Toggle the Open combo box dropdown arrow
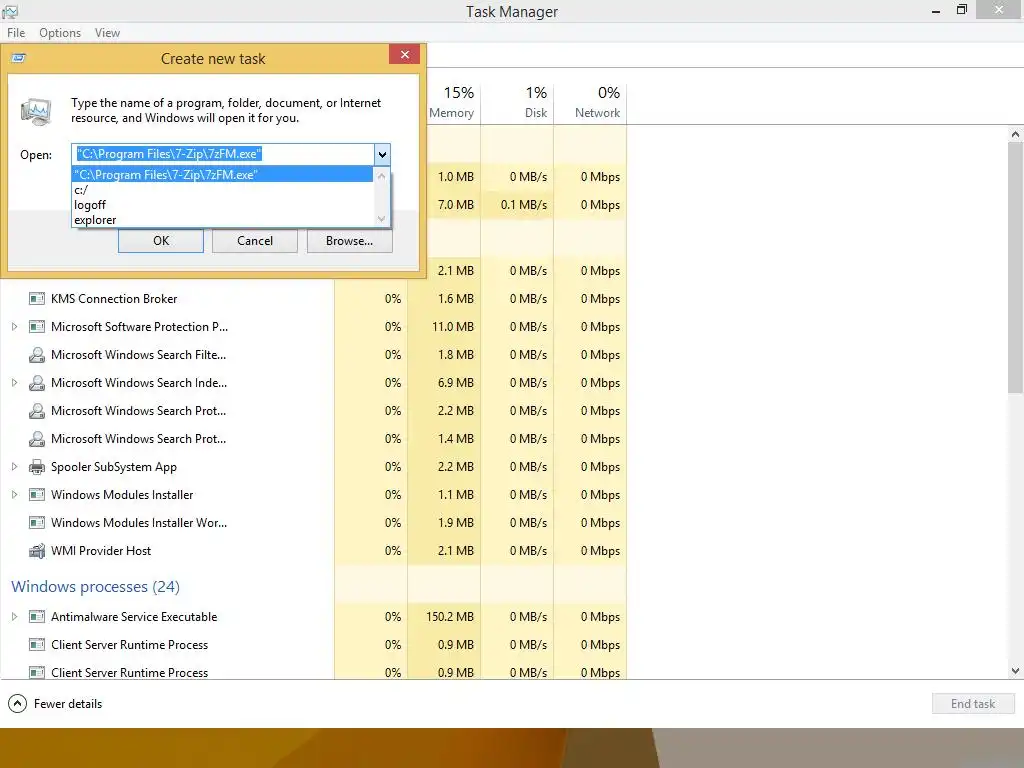This screenshot has width=1024, height=768. [382, 155]
